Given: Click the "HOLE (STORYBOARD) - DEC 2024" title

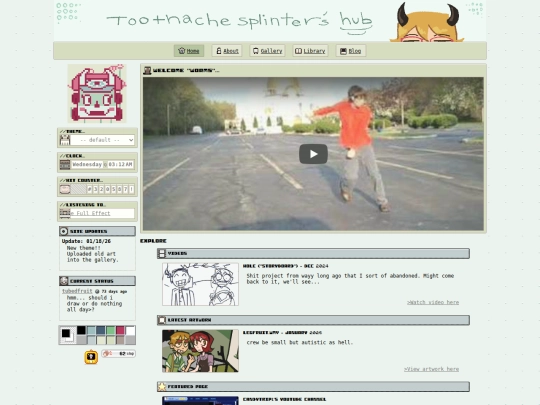Looking at the screenshot, I should (x=285, y=266).
